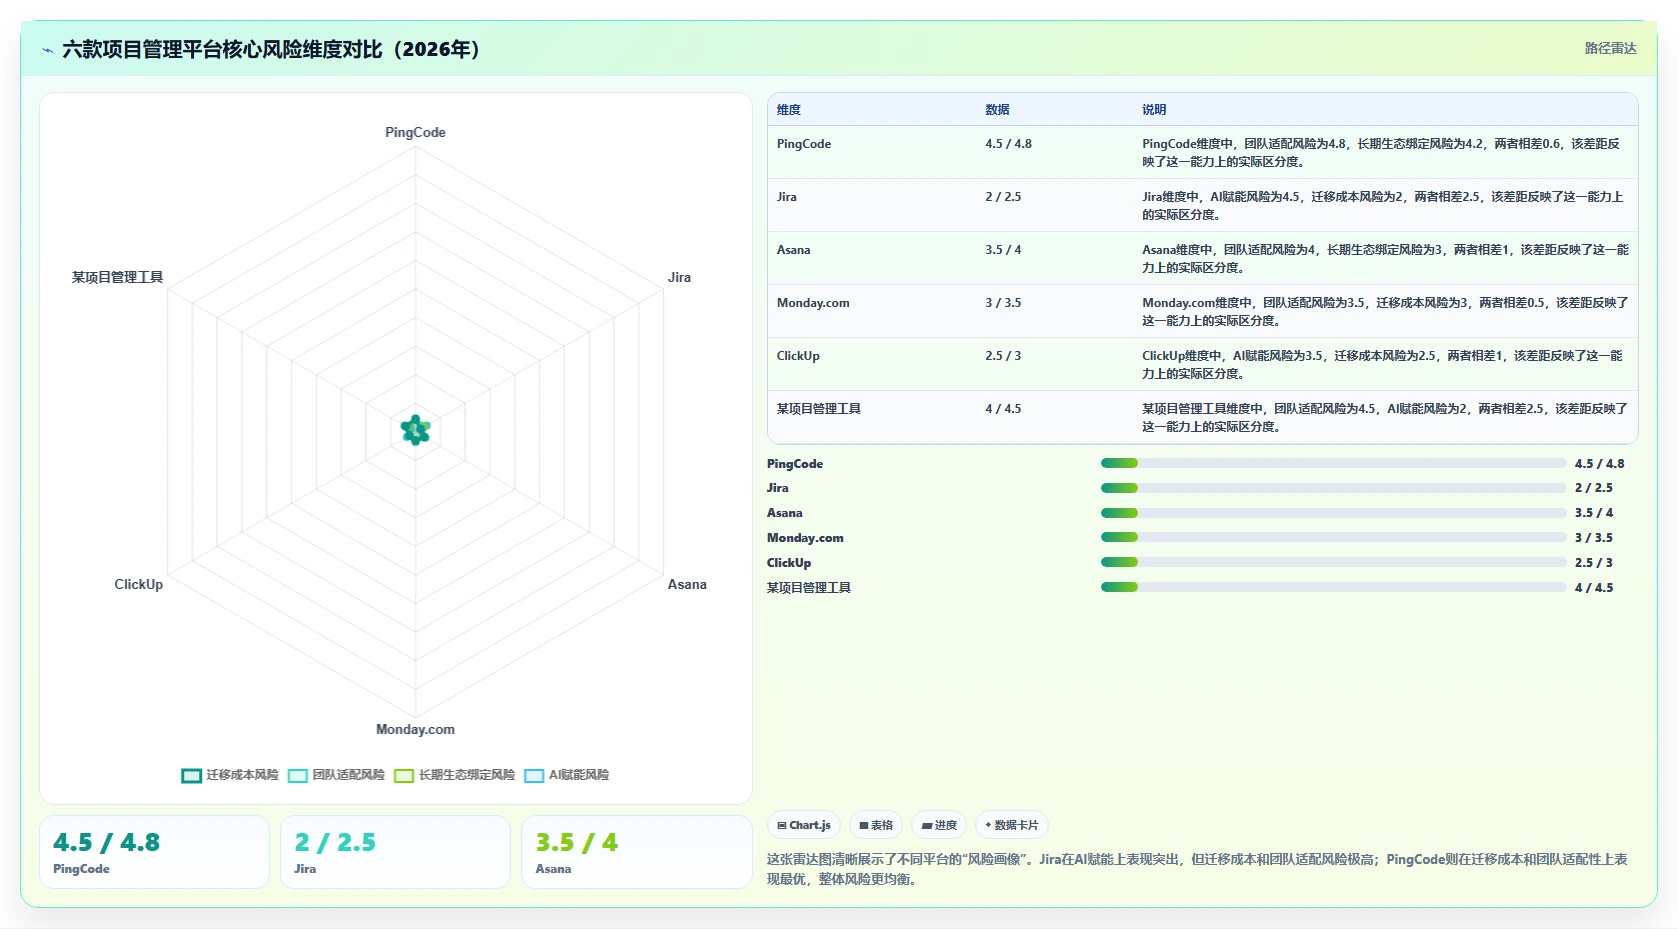
Task: Toggle the 迁移成本风险 legend swatch
Action: point(191,775)
